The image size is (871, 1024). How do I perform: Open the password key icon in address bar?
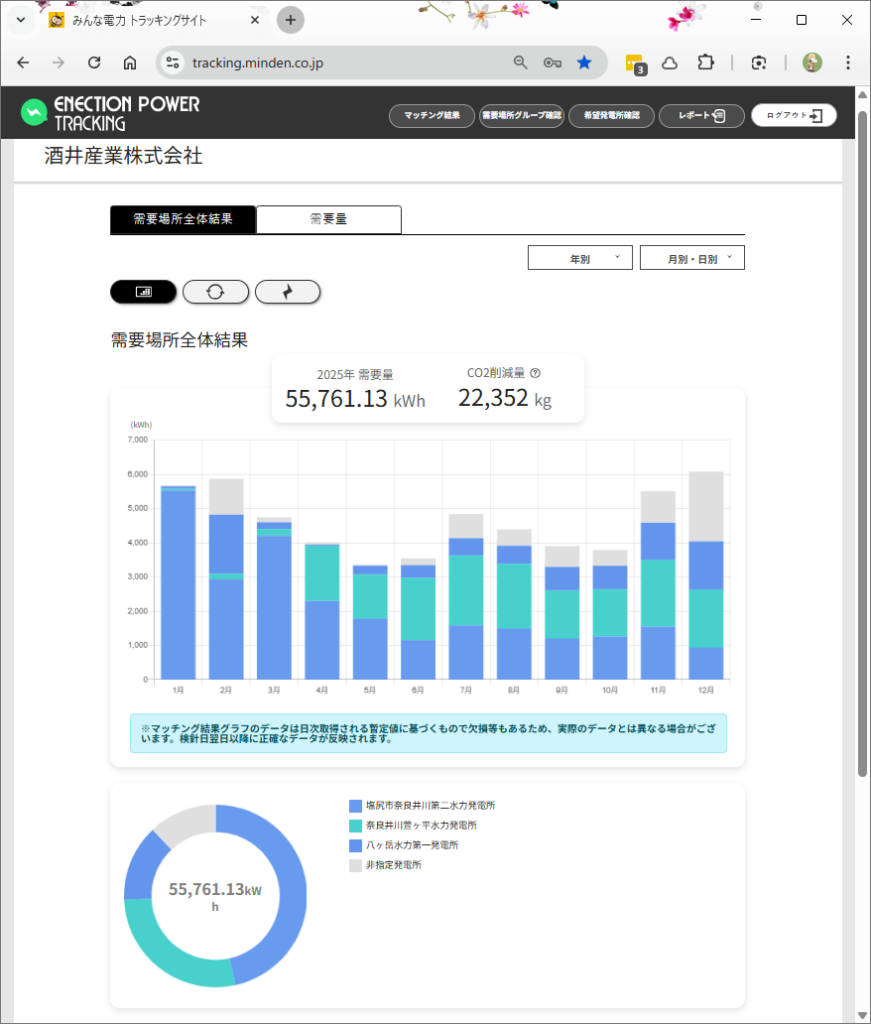click(552, 62)
